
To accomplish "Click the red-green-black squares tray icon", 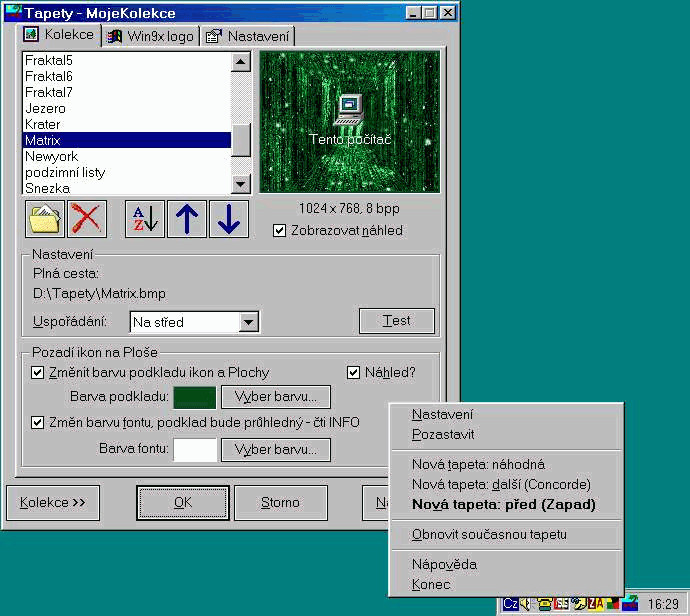I will pyautogui.click(x=613, y=604).
